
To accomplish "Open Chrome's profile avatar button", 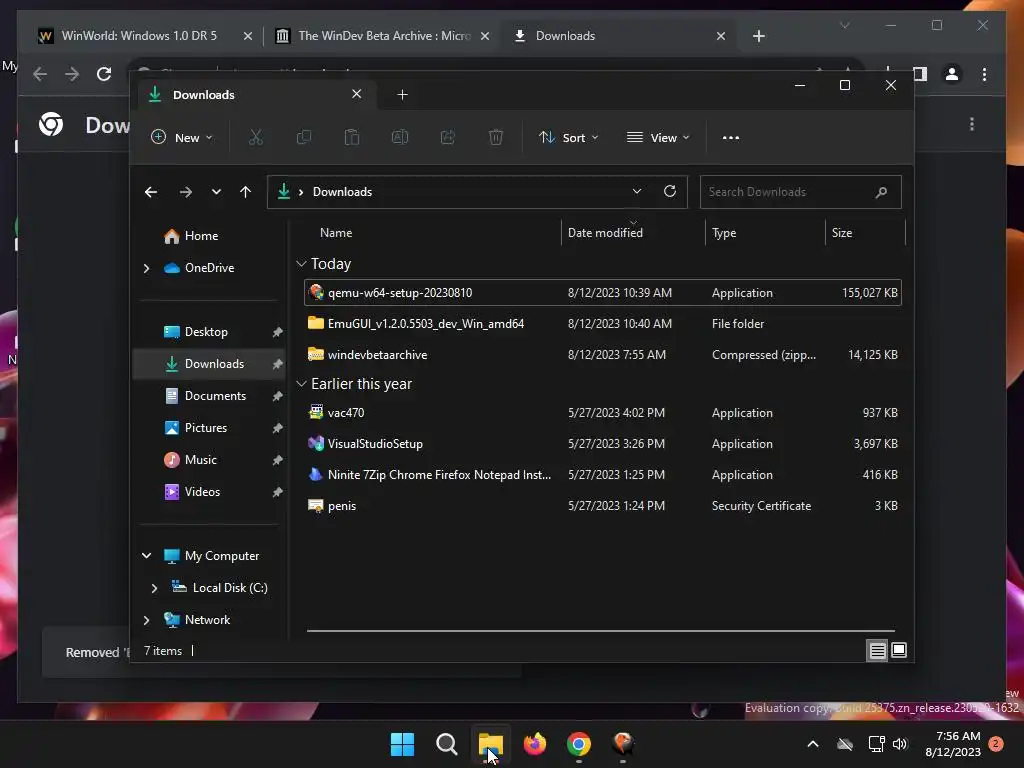I will 952,74.
